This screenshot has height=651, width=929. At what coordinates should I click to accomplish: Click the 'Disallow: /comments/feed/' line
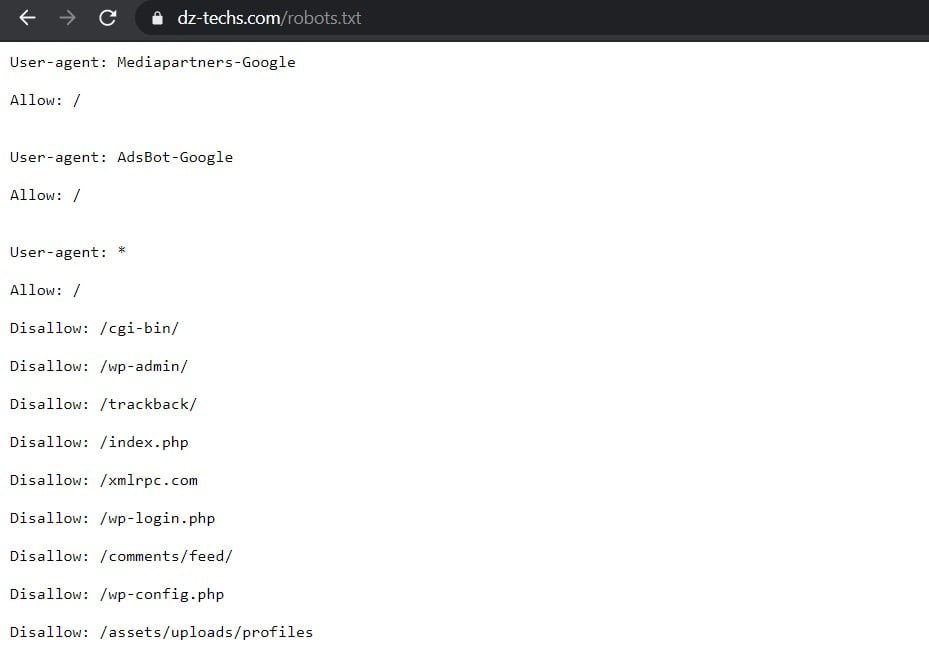pyautogui.click(x=121, y=556)
